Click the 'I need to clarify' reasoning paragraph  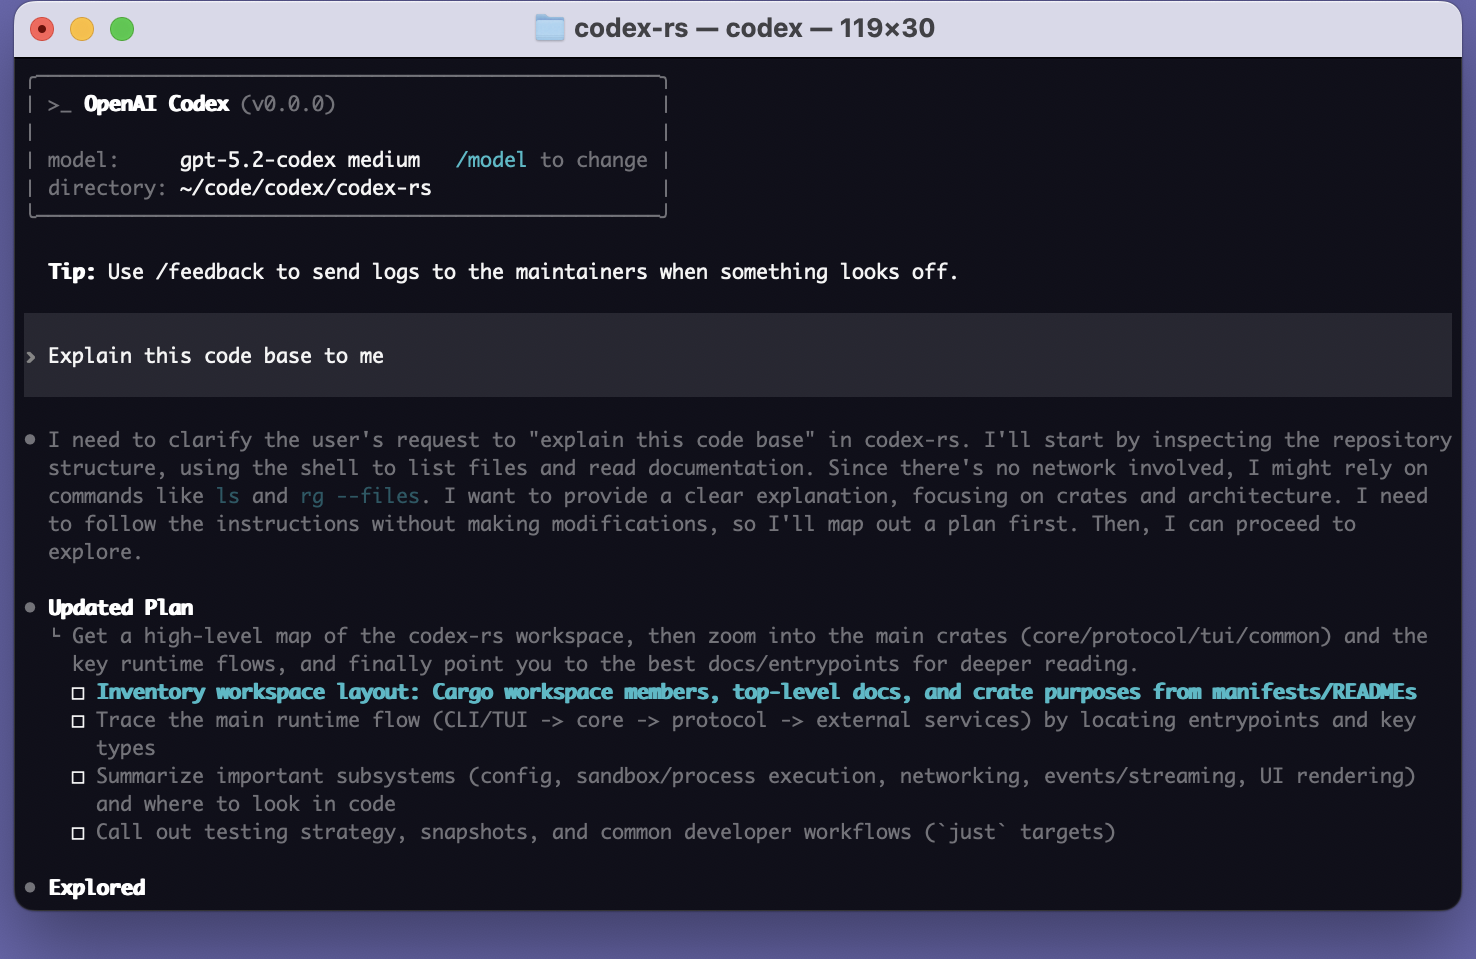click(x=750, y=496)
